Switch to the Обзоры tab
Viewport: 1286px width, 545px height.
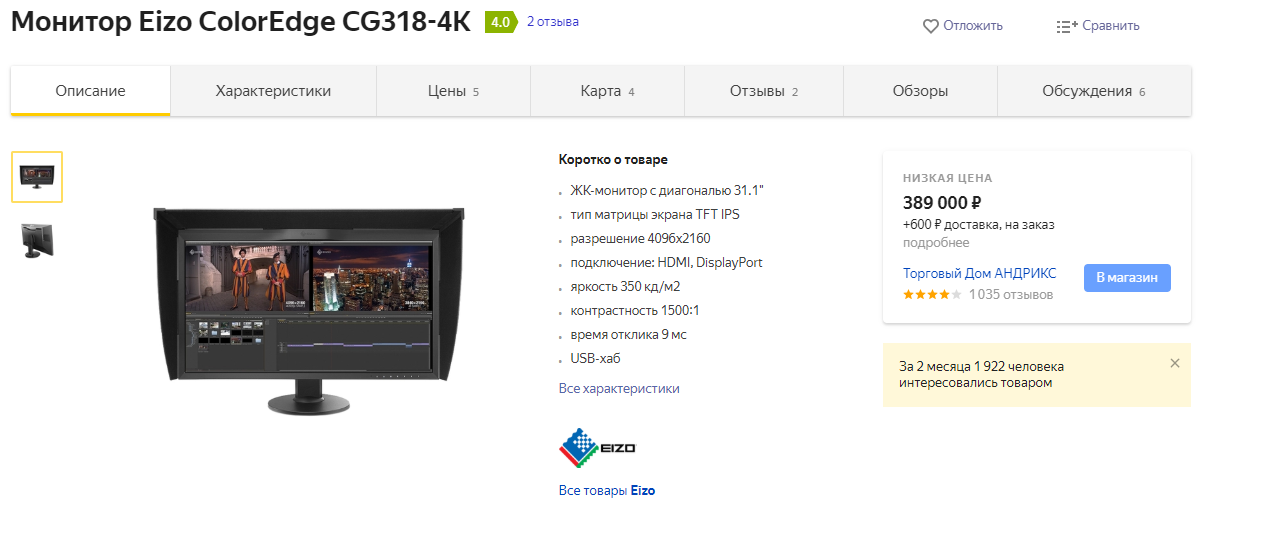[x=920, y=91]
